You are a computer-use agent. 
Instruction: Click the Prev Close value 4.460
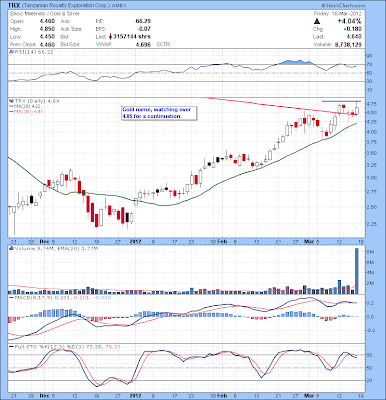pyautogui.click(x=47, y=44)
